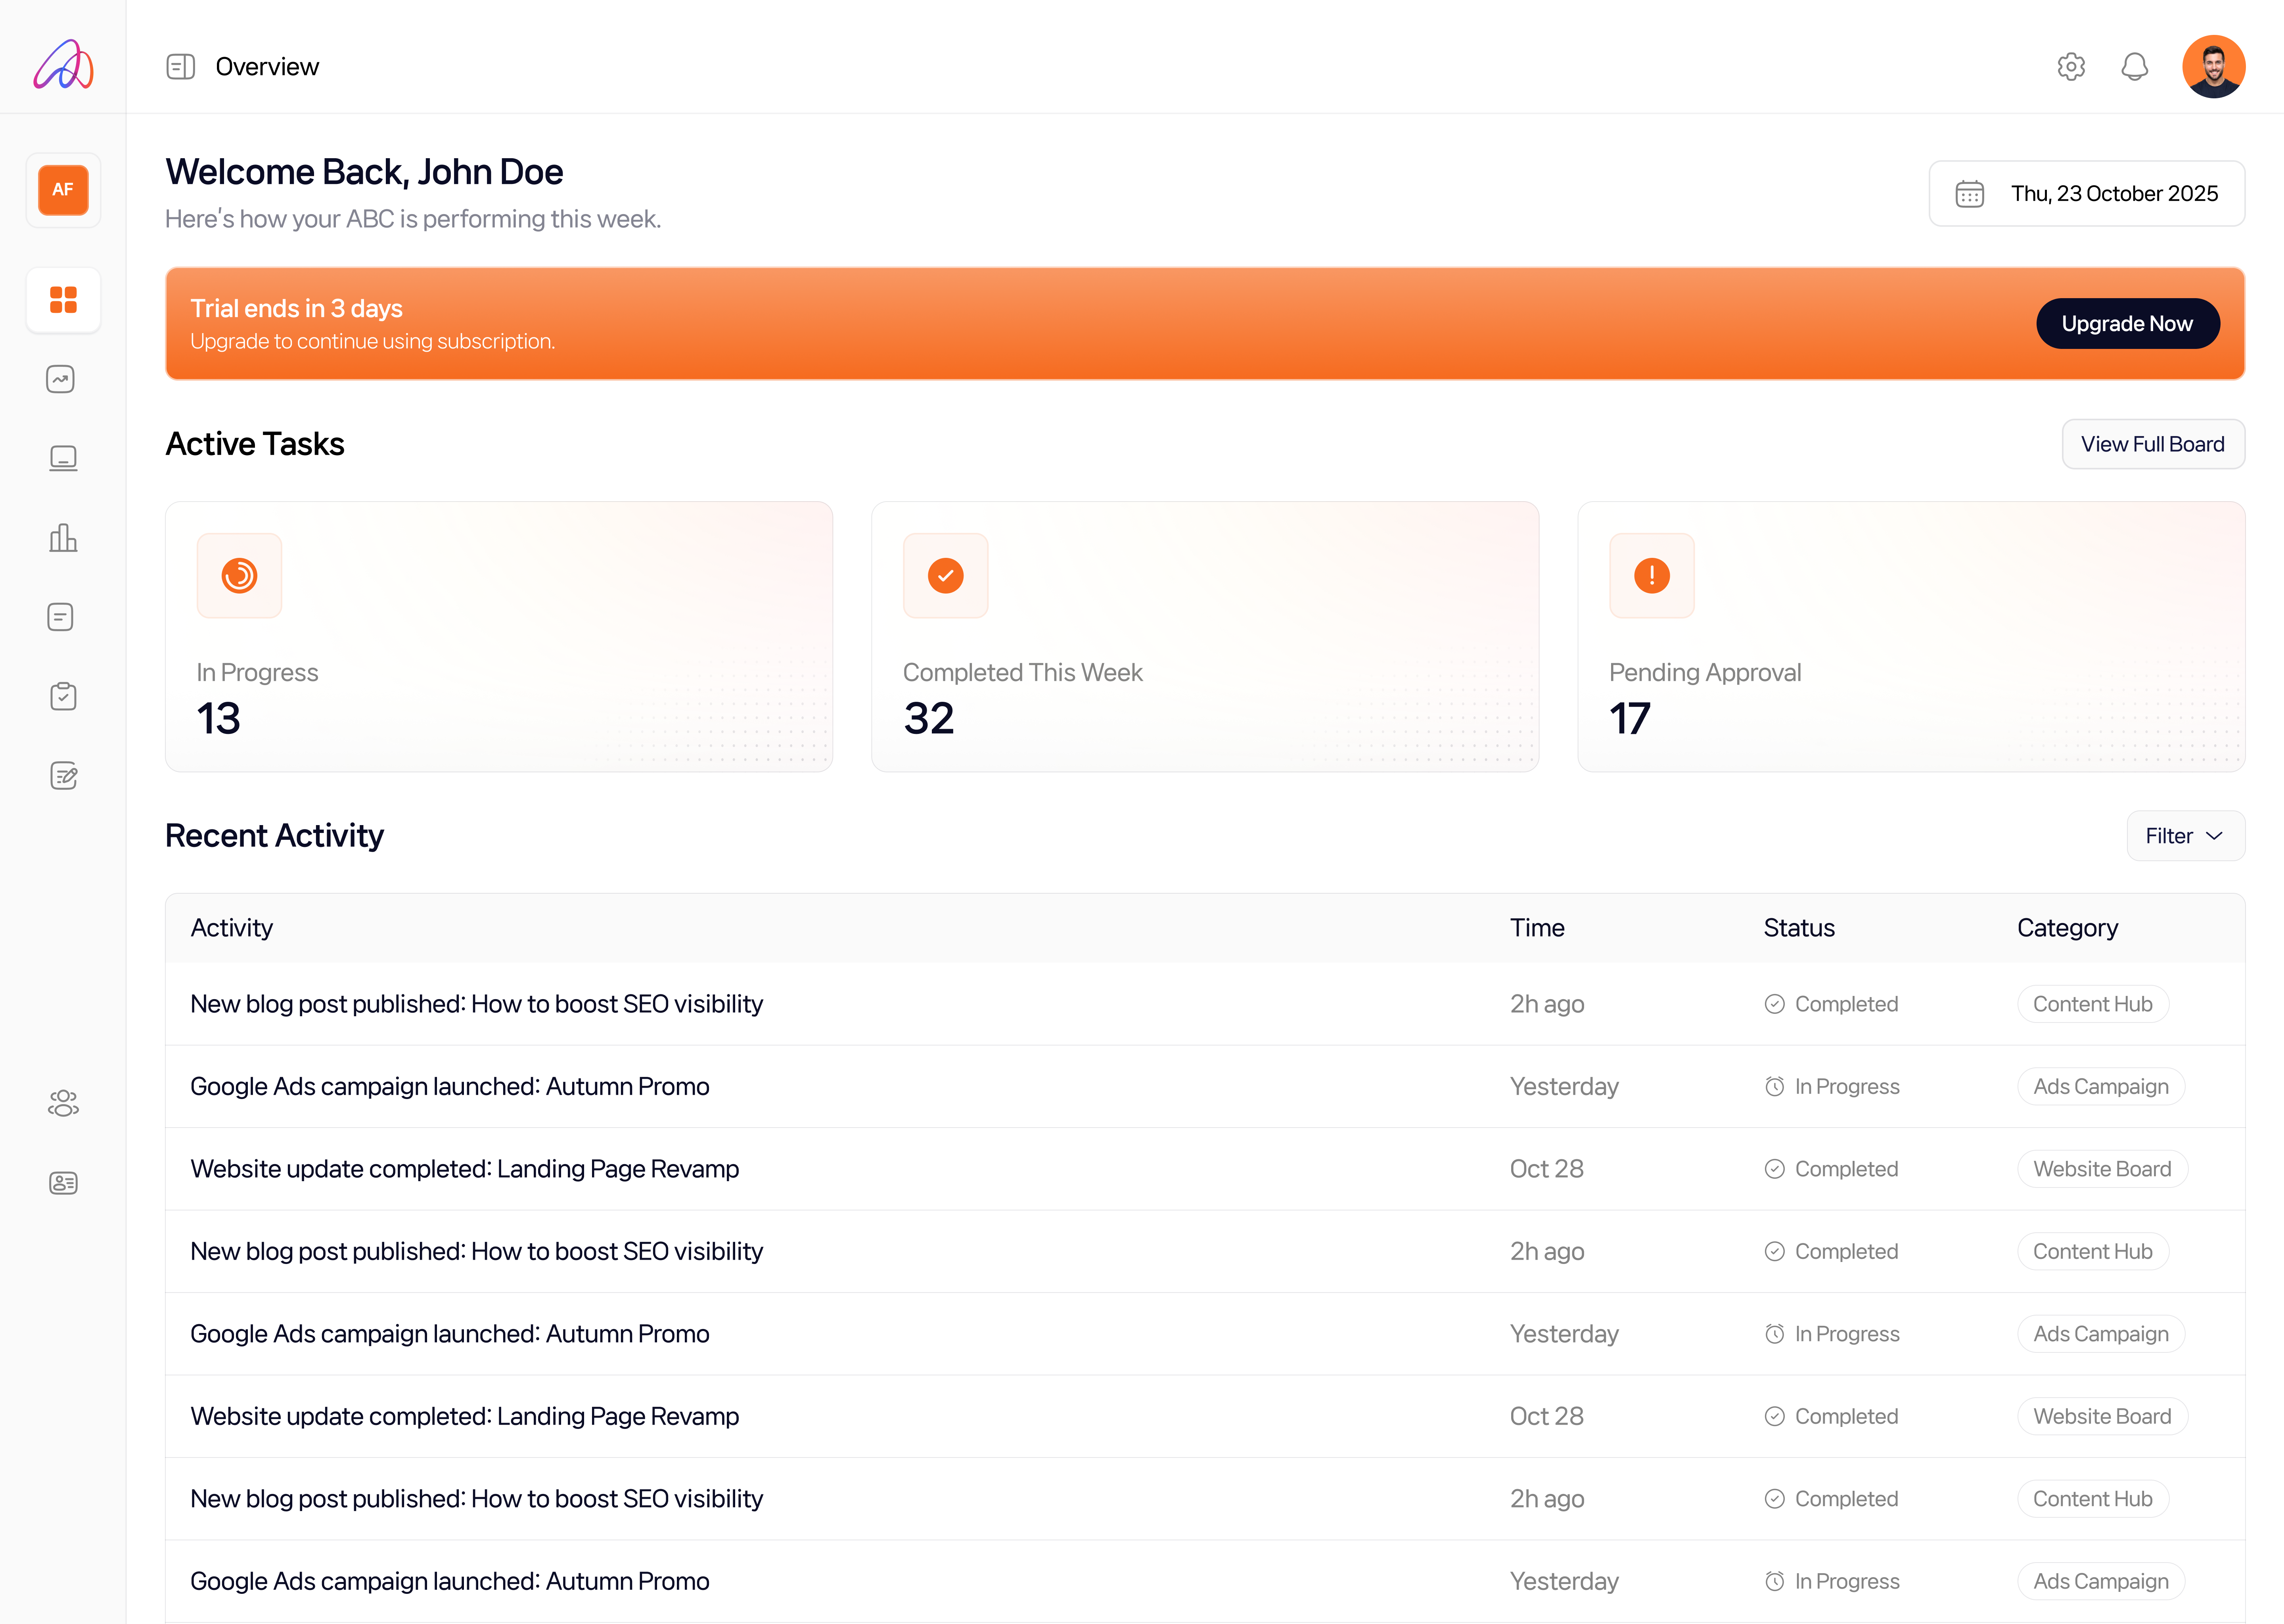Open notifications via the bell icon

pyautogui.click(x=2135, y=66)
